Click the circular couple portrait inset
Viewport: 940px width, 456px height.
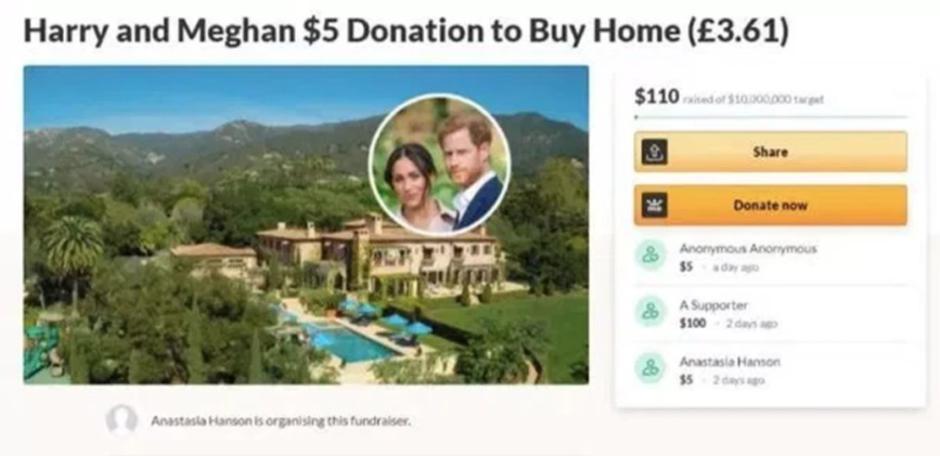[x=439, y=165]
